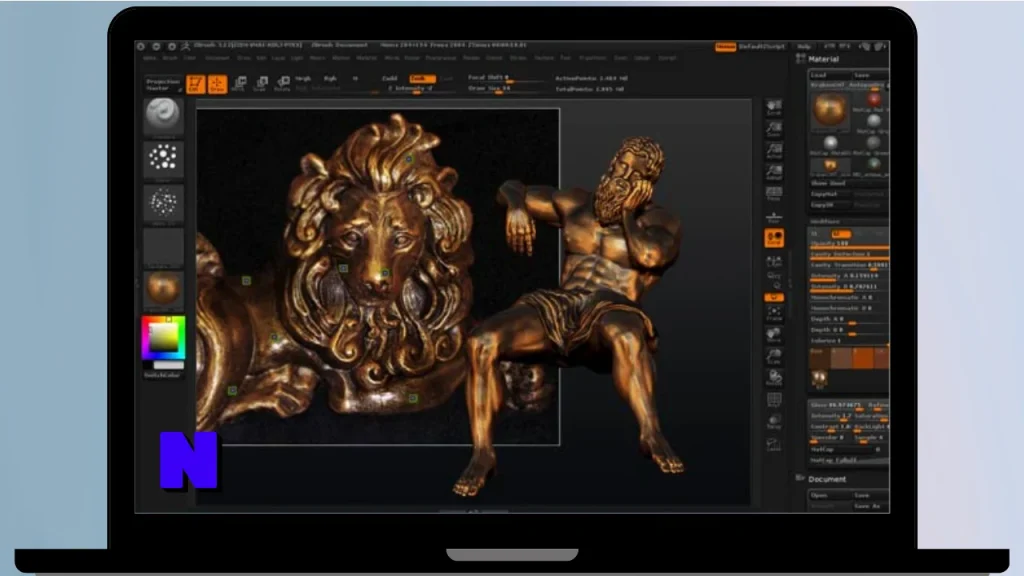
Task: Click the SwitchColor button
Action: pyautogui.click(x=162, y=376)
